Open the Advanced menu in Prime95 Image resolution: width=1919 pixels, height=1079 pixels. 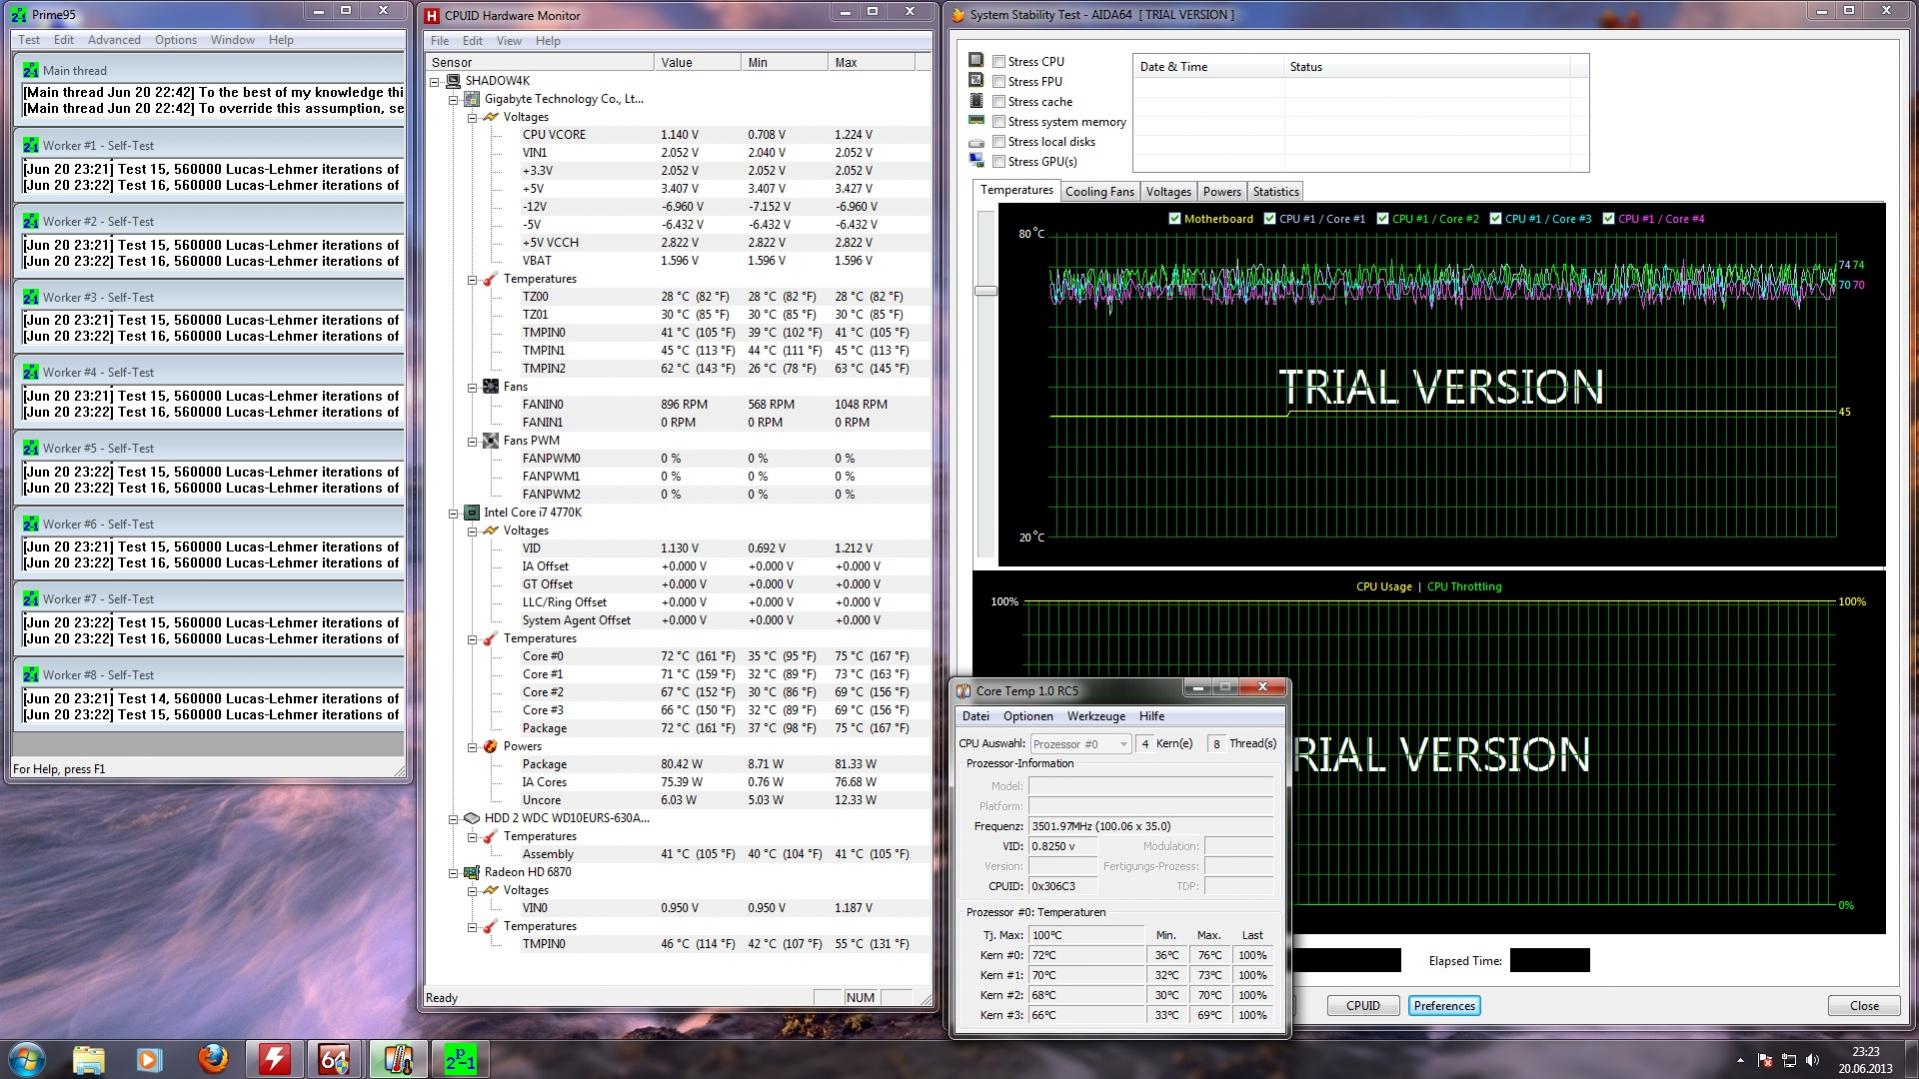114,40
